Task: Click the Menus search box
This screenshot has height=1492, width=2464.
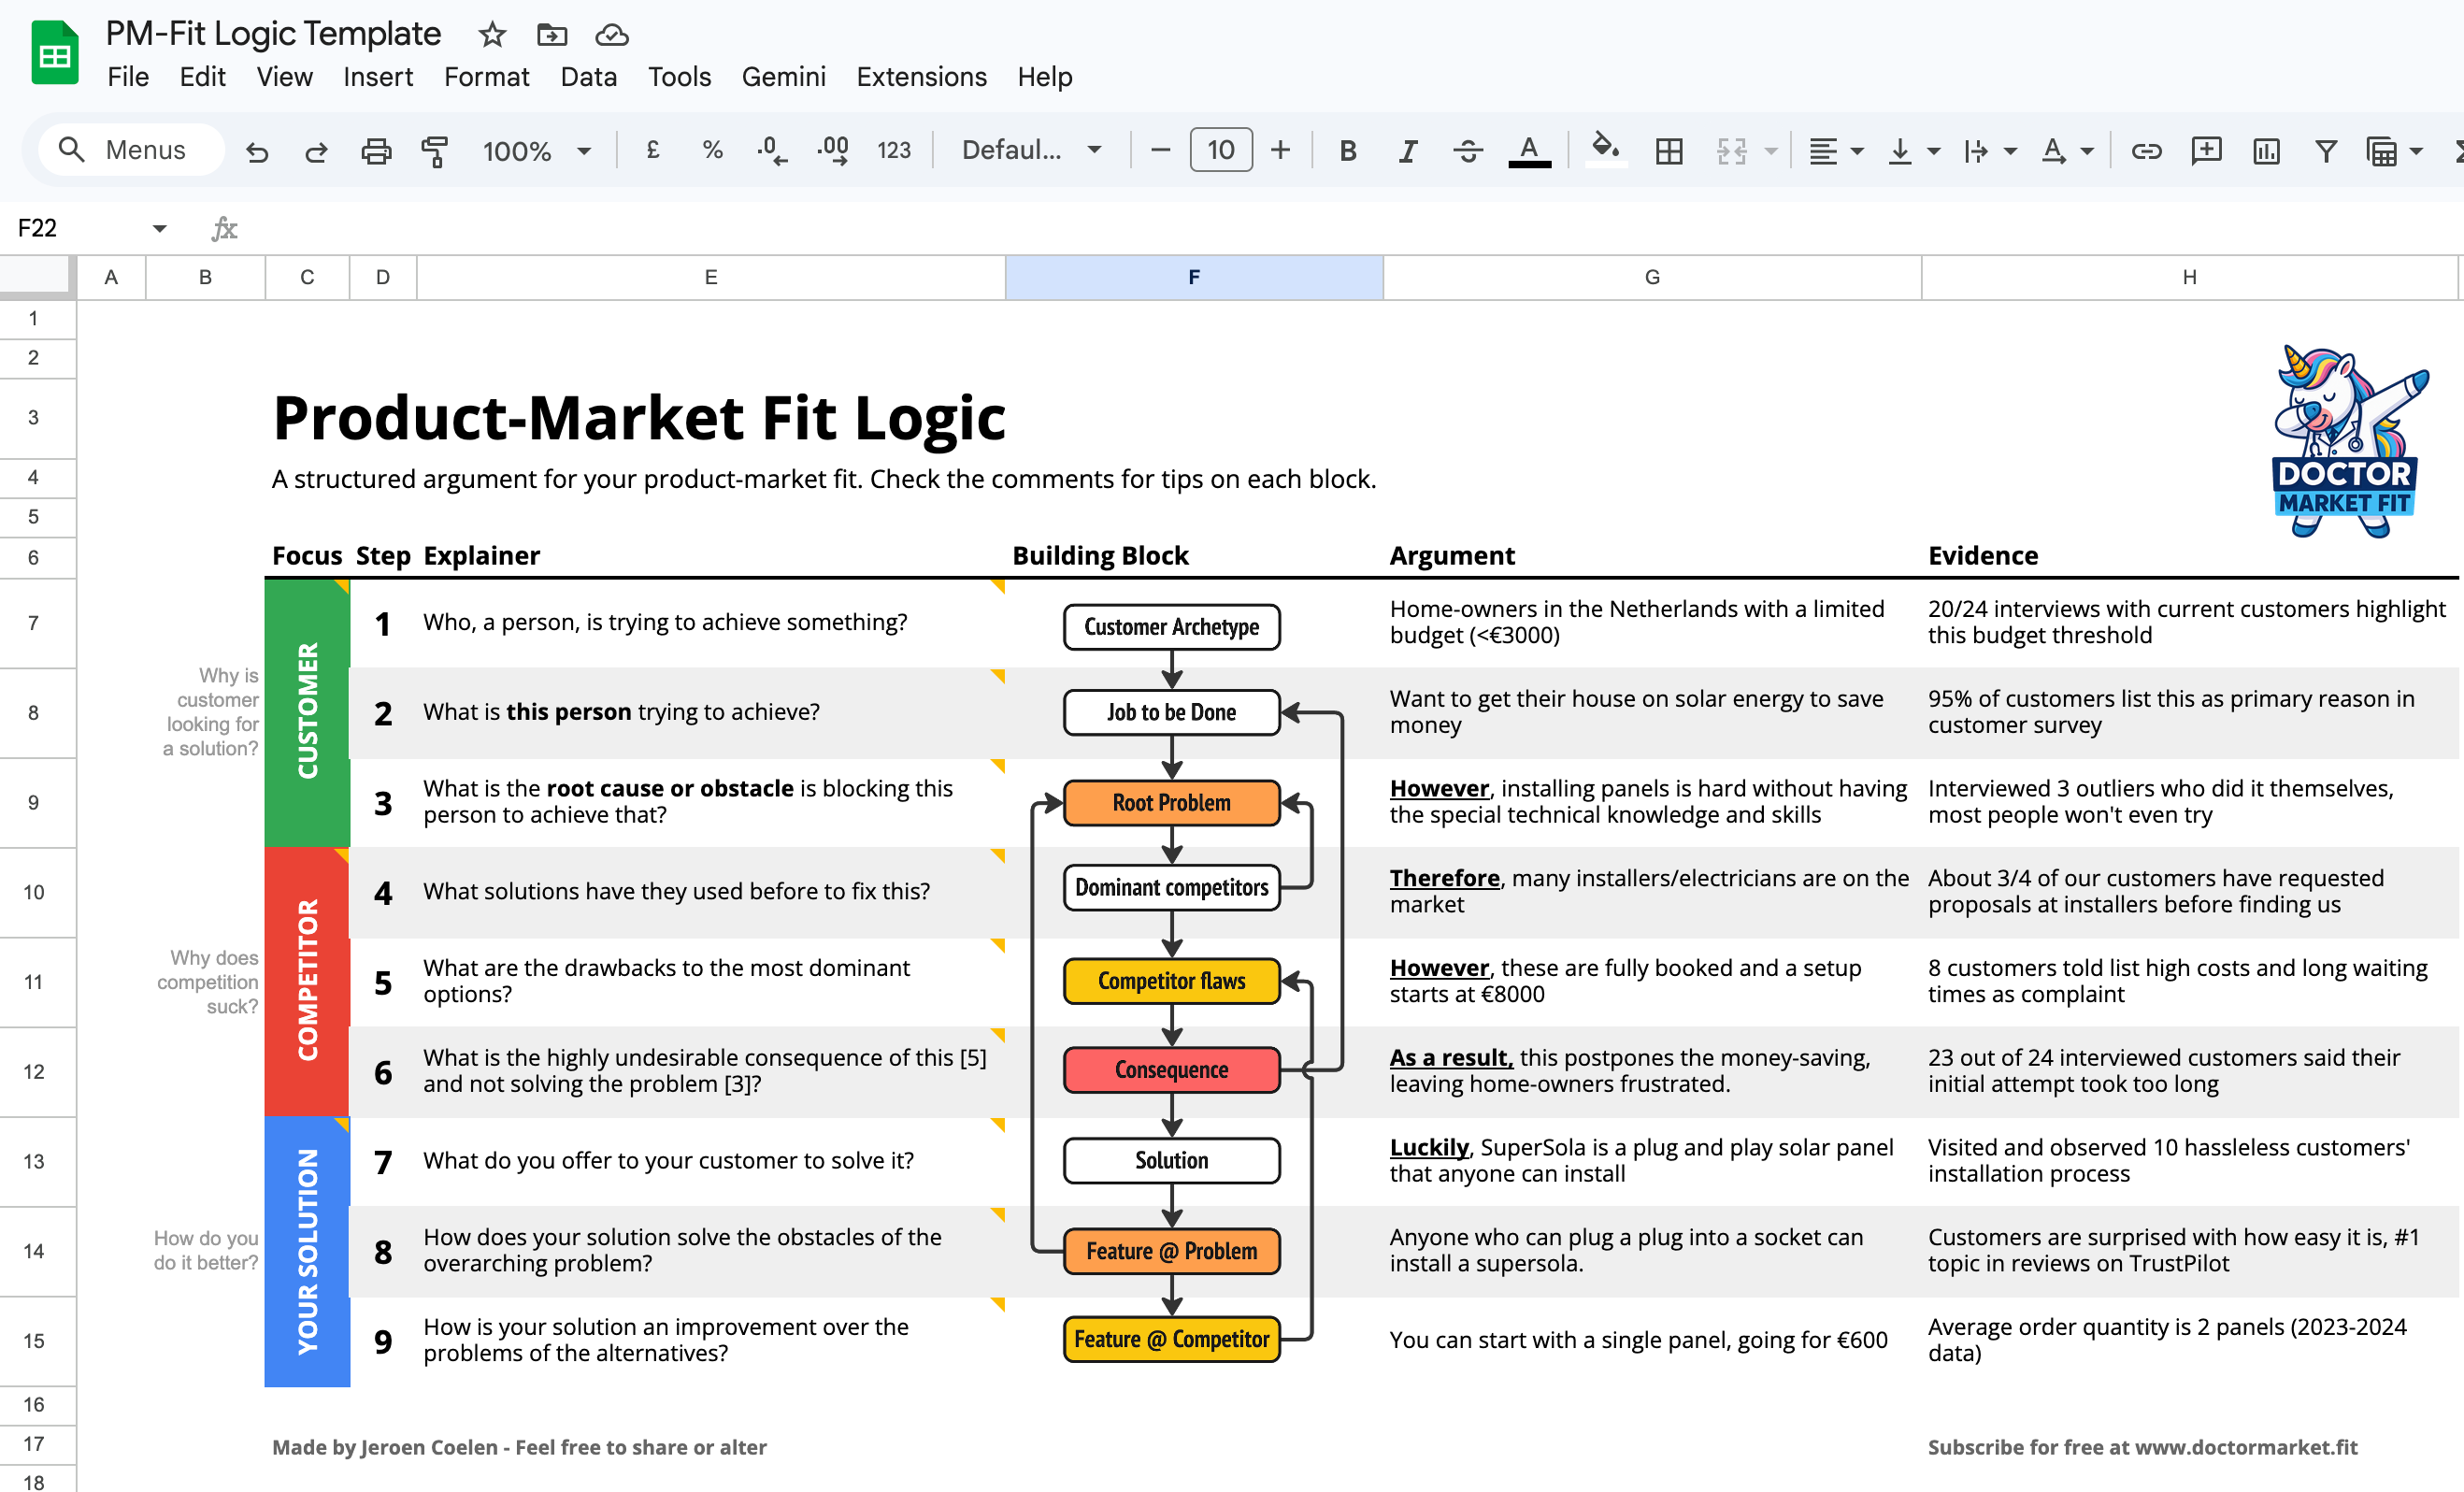Action: click(132, 150)
